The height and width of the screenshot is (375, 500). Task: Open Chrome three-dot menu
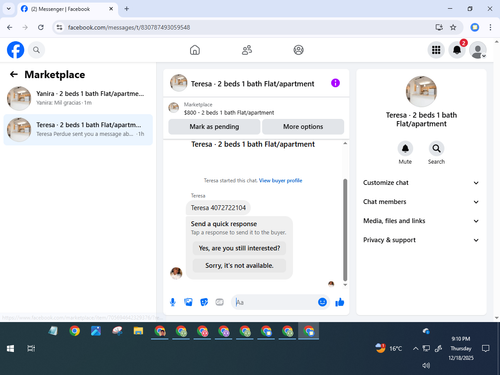click(x=490, y=27)
